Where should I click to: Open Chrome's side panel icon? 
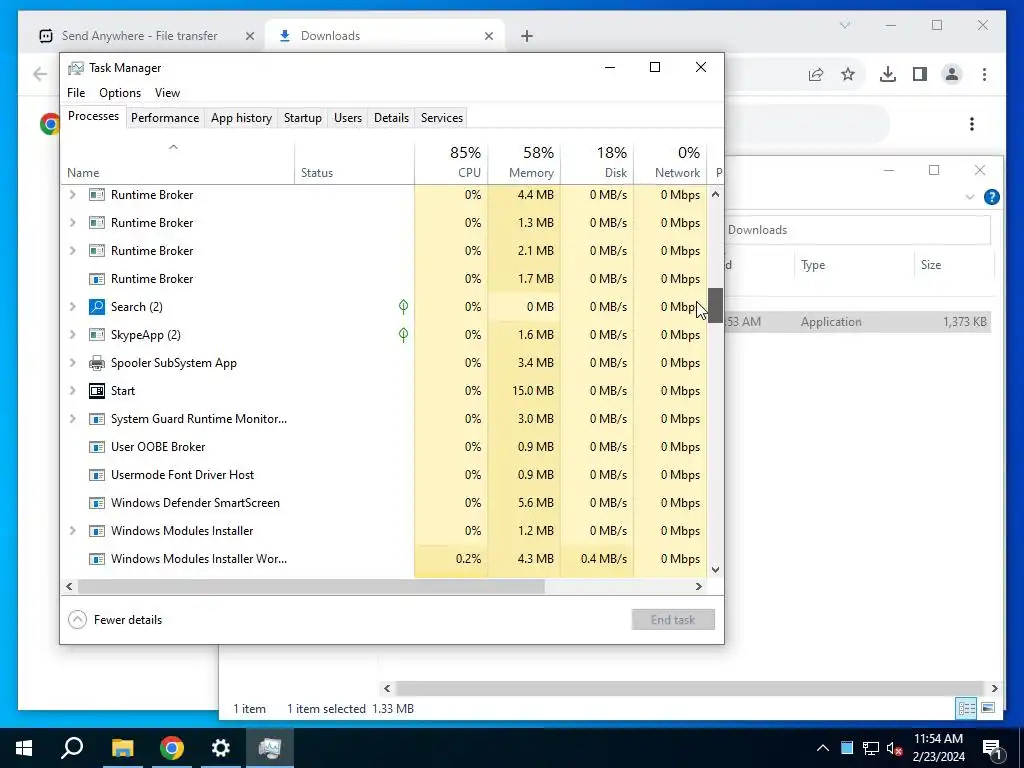coord(920,74)
